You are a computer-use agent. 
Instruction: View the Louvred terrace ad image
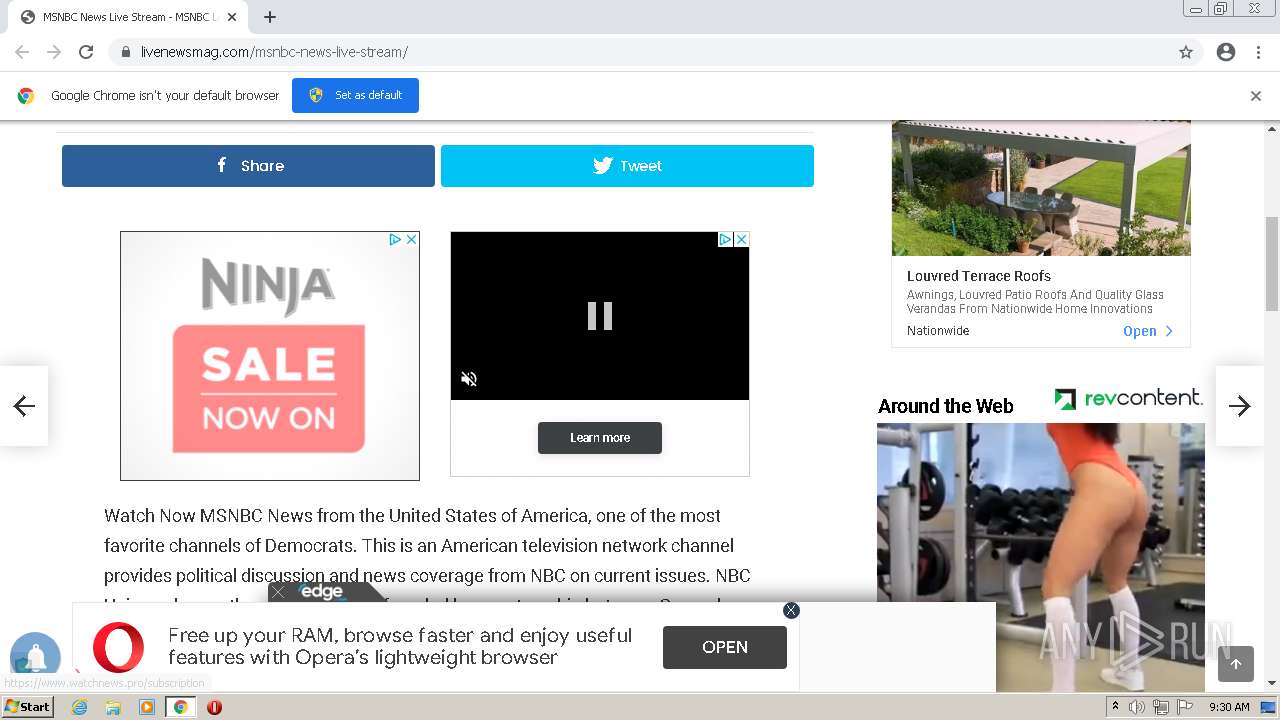[1041, 188]
